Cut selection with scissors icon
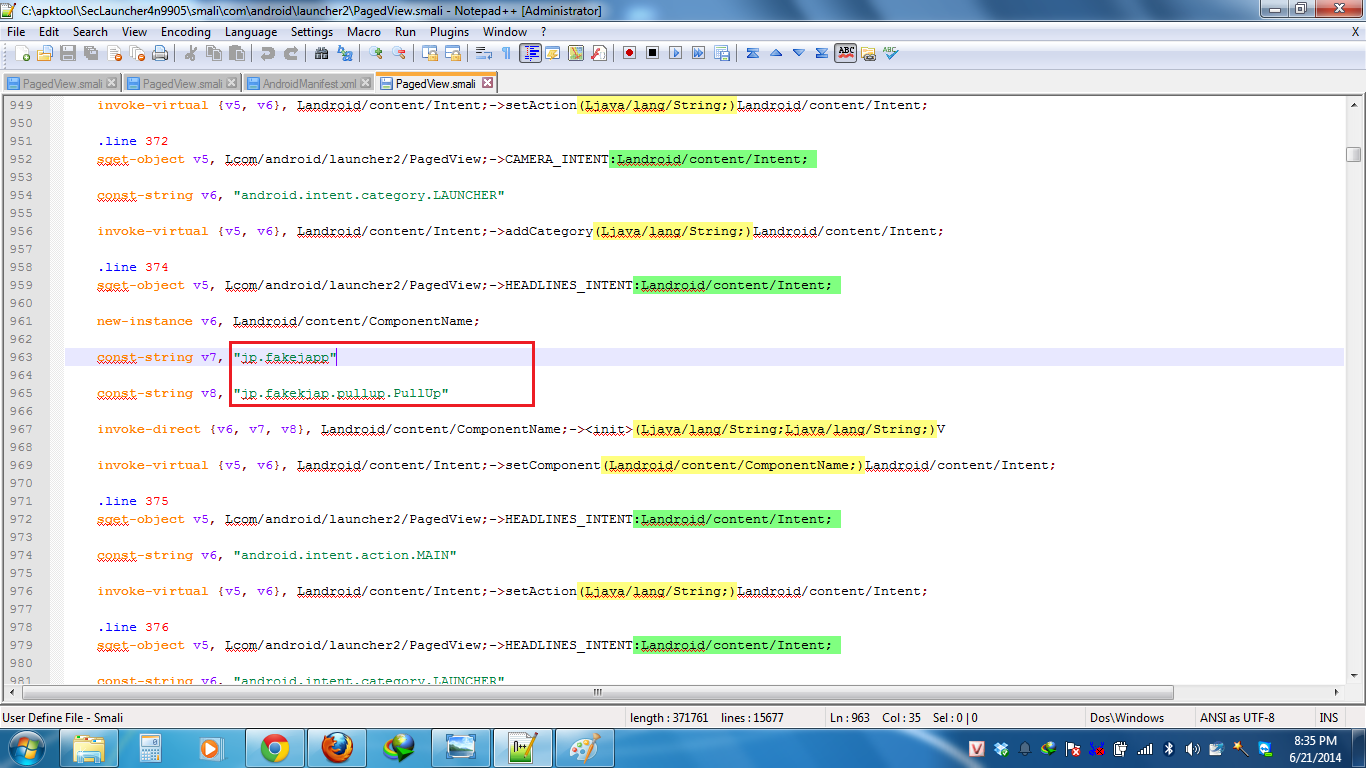The width and height of the screenshot is (1366, 768). click(190, 53)
